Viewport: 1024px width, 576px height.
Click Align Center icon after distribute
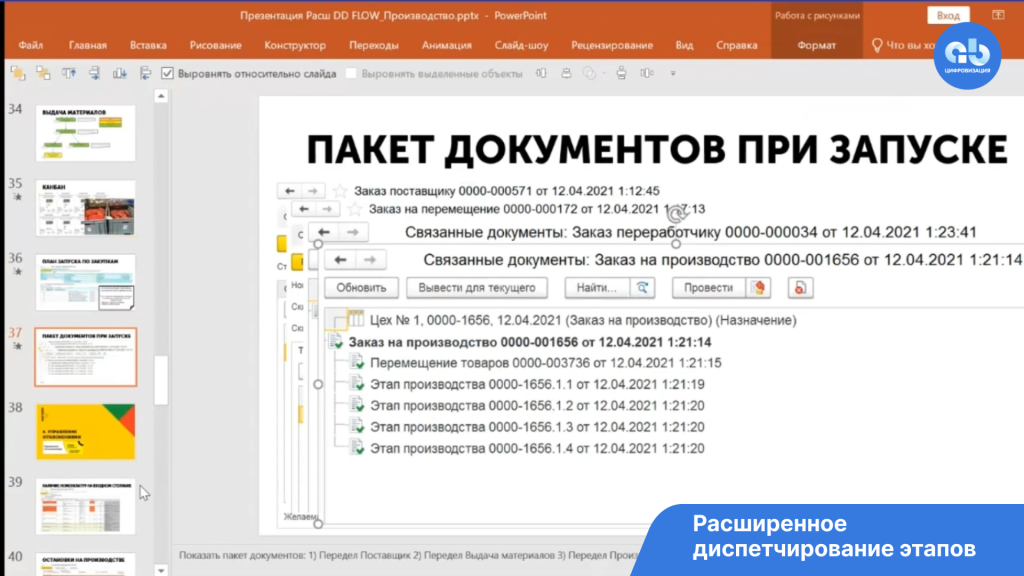click(566, 73)
